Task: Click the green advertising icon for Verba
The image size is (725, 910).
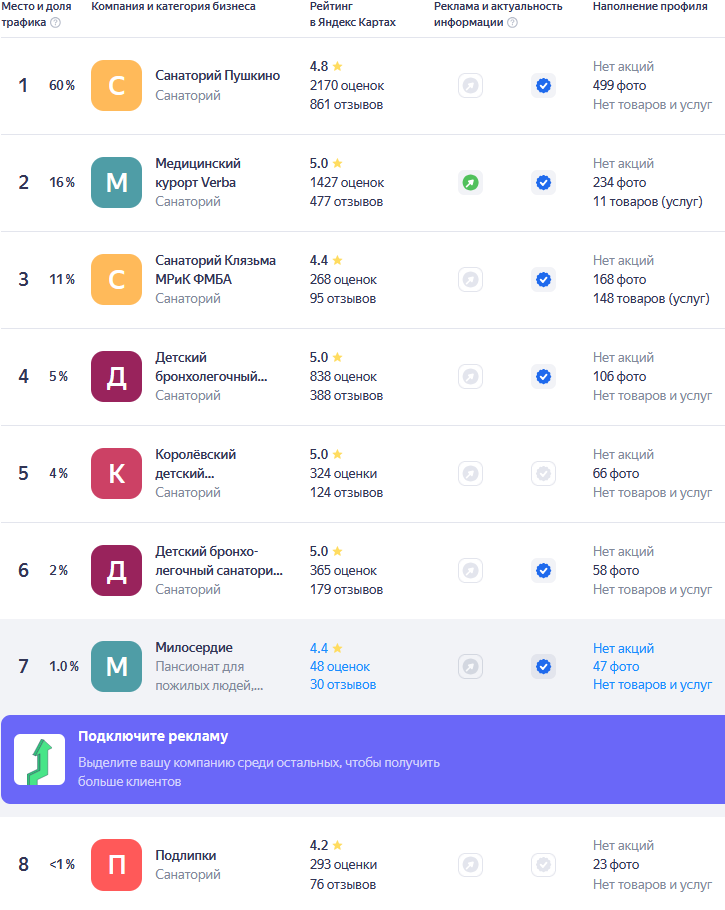Action: pyautogui.click(x=470, y=183)
